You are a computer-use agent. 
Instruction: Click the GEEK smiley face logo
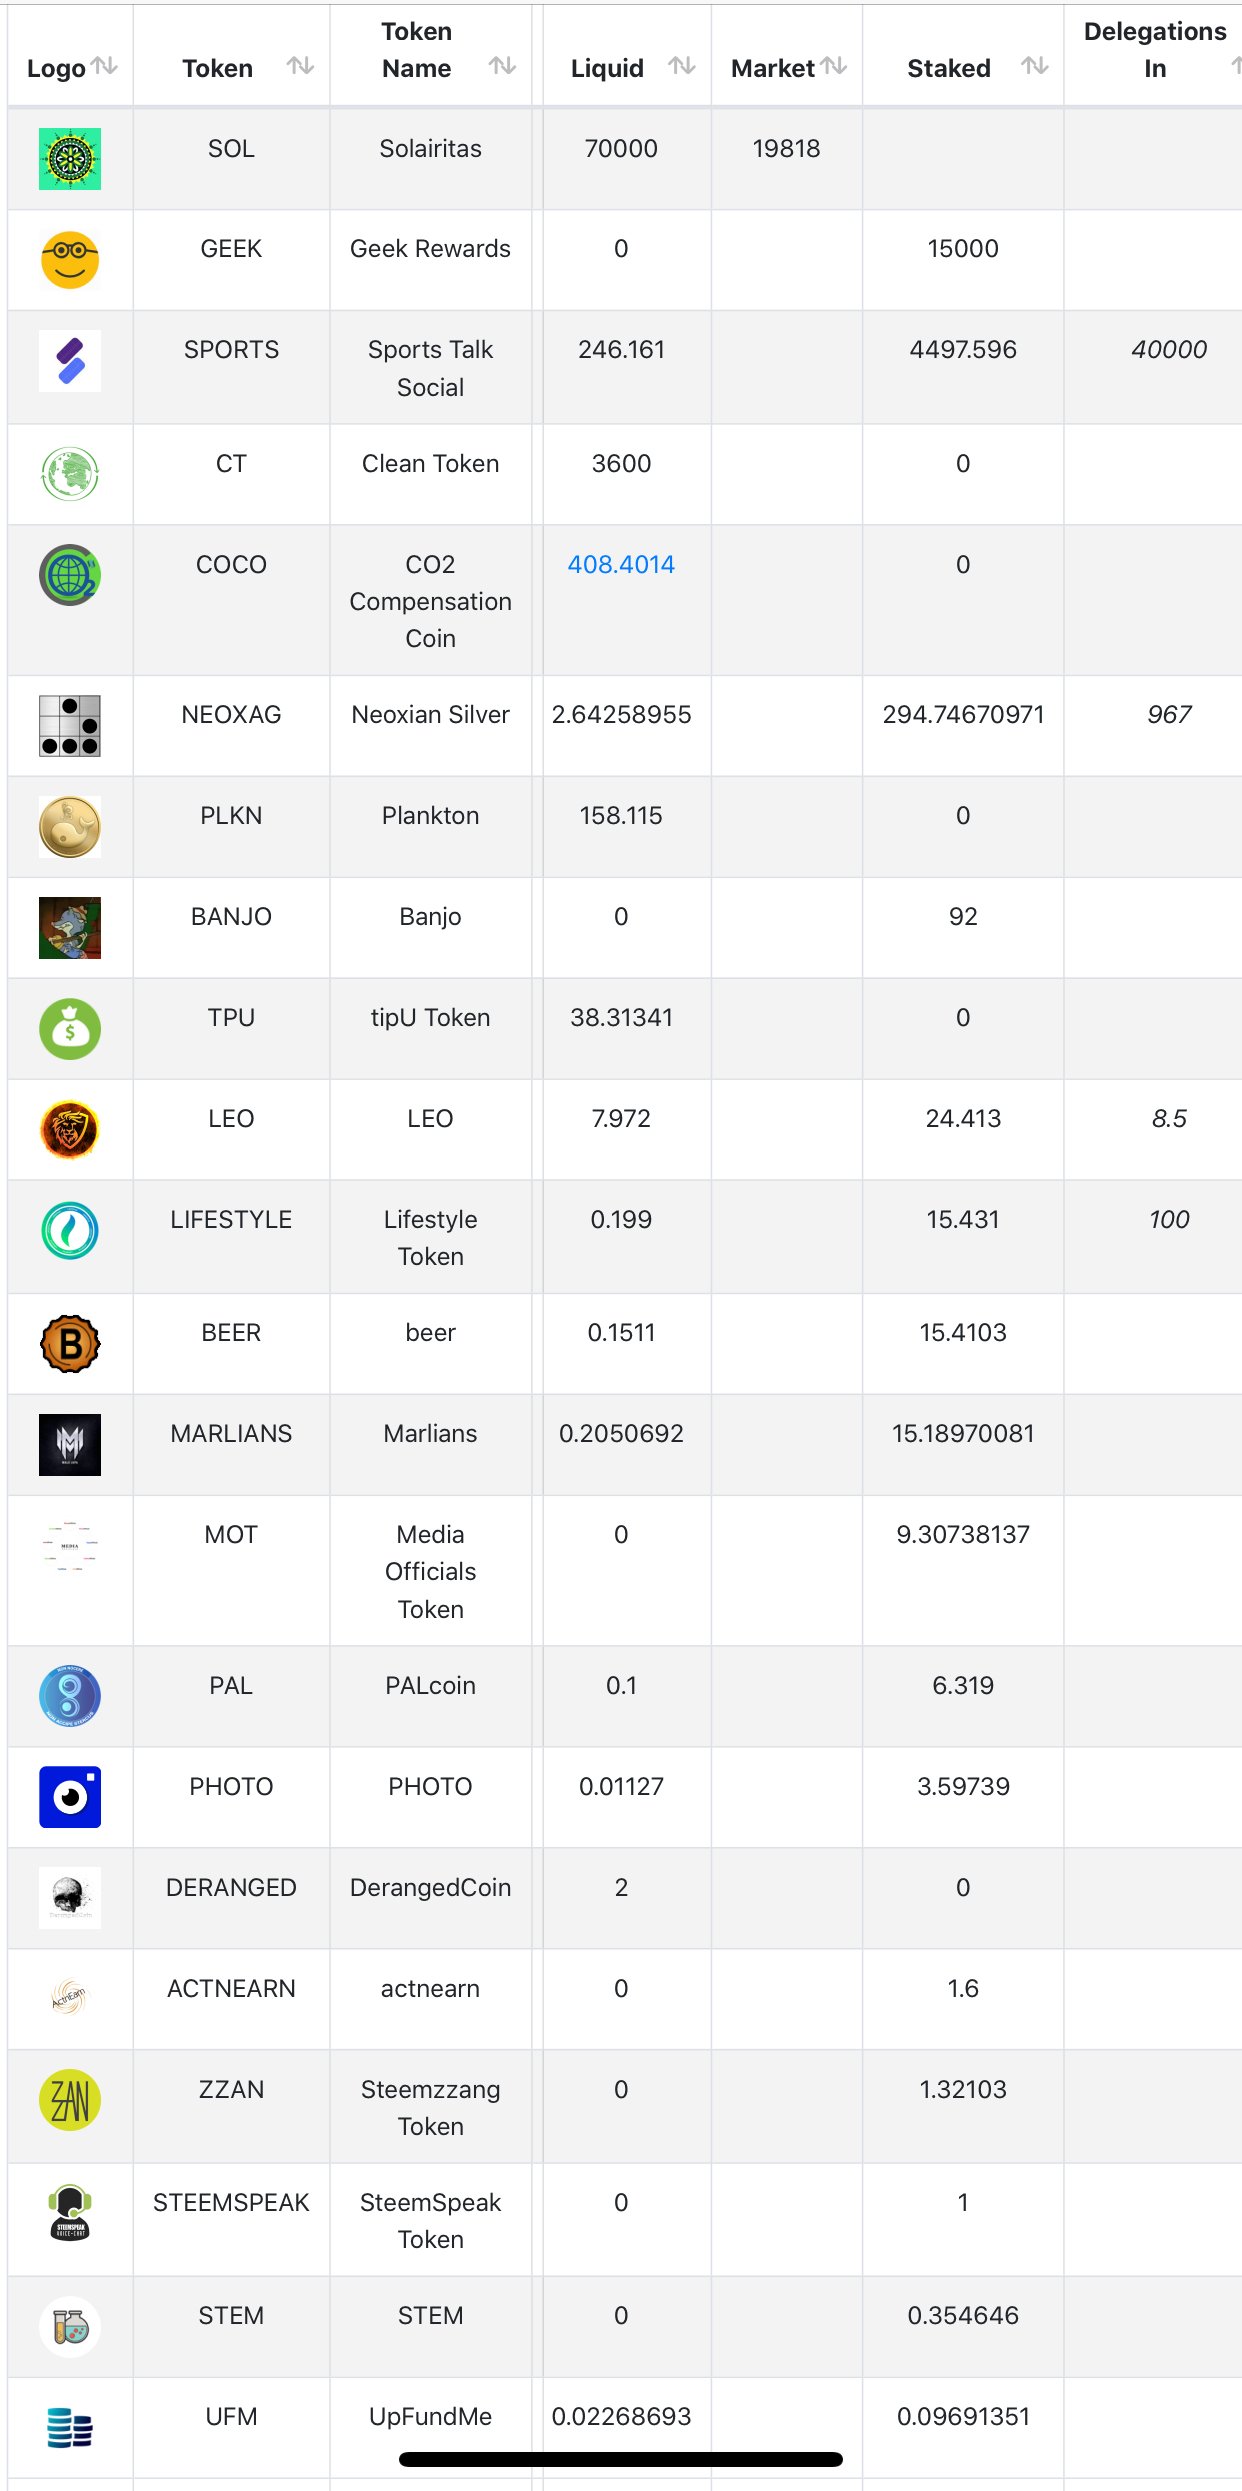tap(70, 259)
